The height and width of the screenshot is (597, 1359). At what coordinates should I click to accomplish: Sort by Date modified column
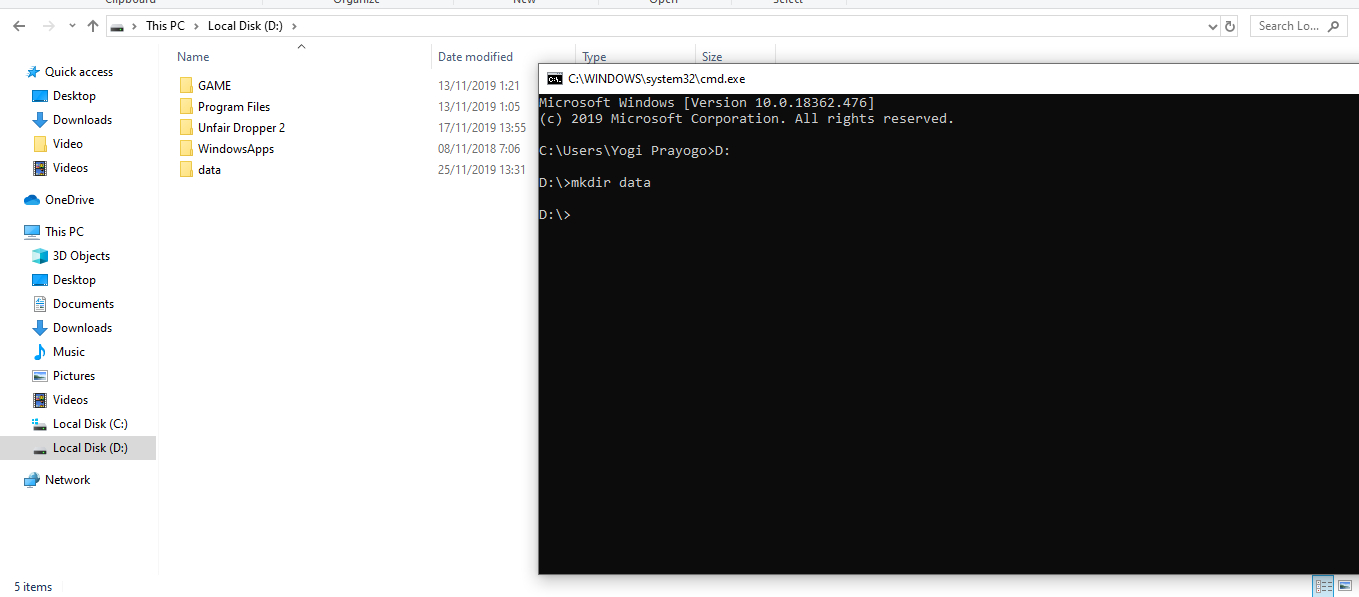tap(475, 57)
